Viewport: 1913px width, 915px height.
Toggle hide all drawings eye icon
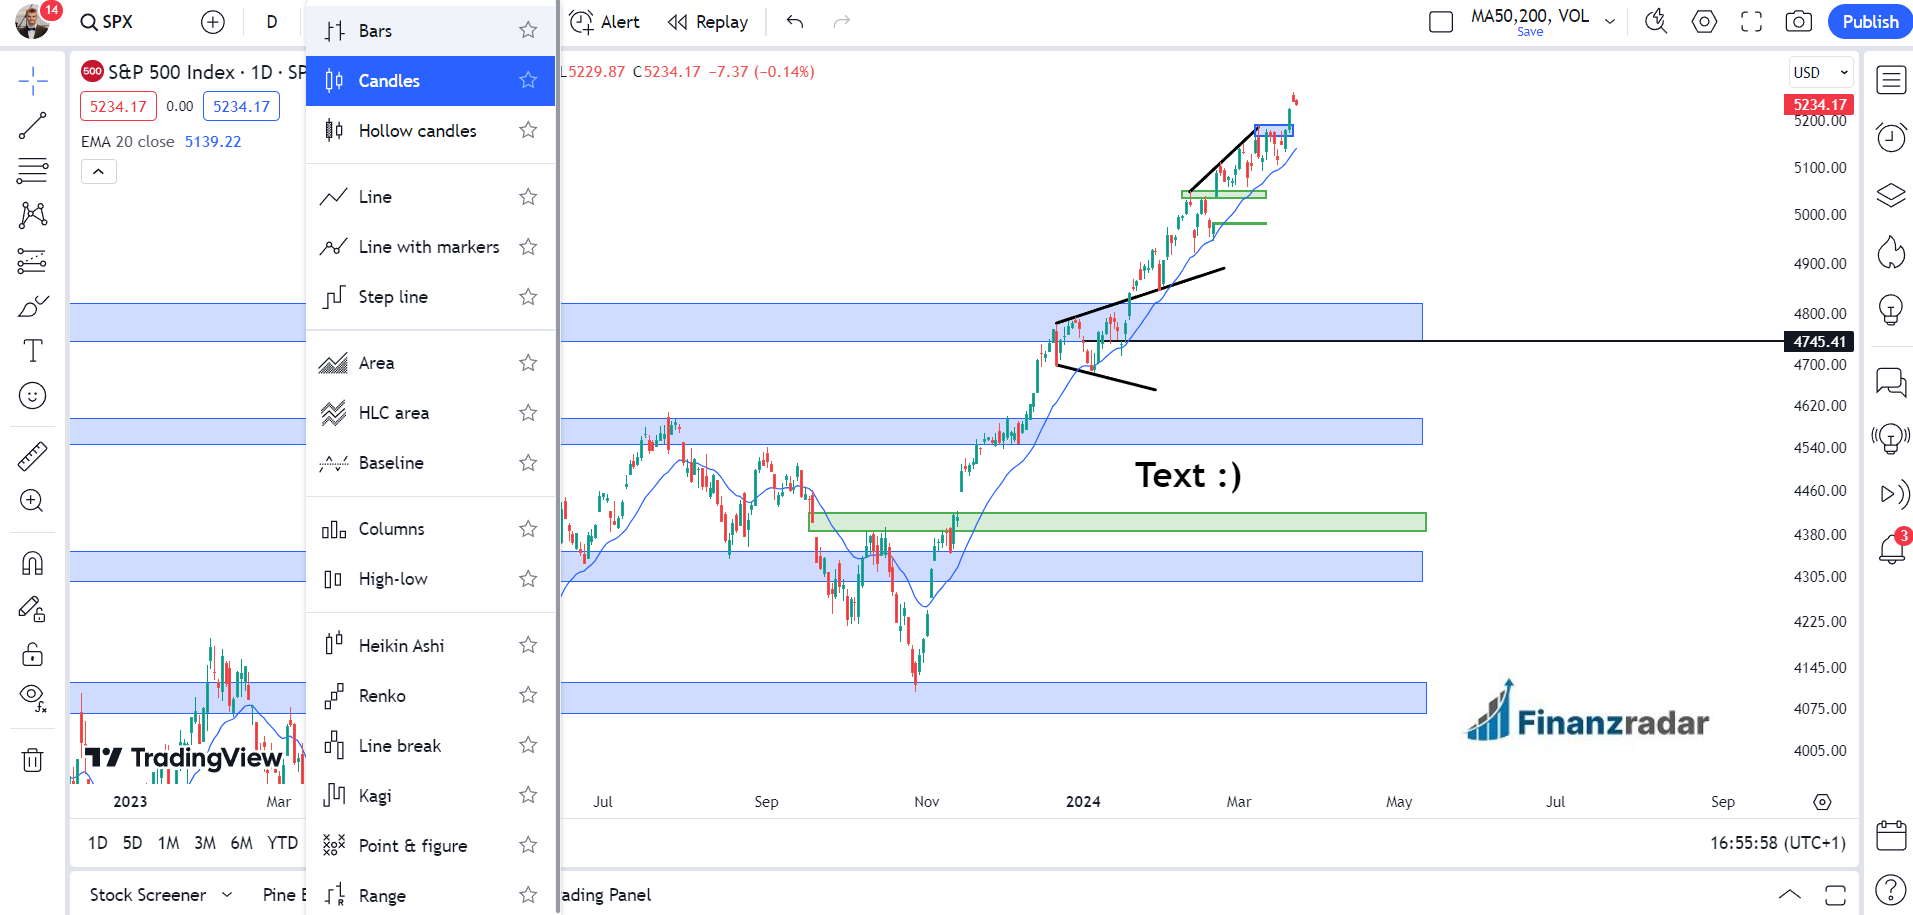pos(32,696)
